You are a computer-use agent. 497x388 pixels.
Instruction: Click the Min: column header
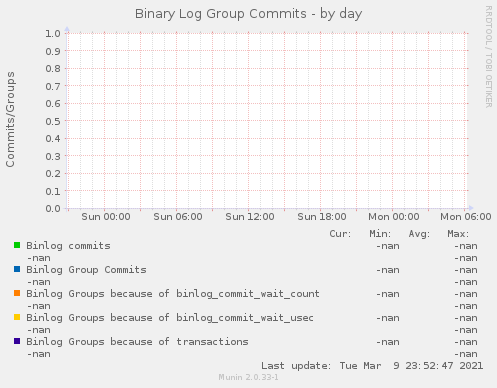[380, 234]
